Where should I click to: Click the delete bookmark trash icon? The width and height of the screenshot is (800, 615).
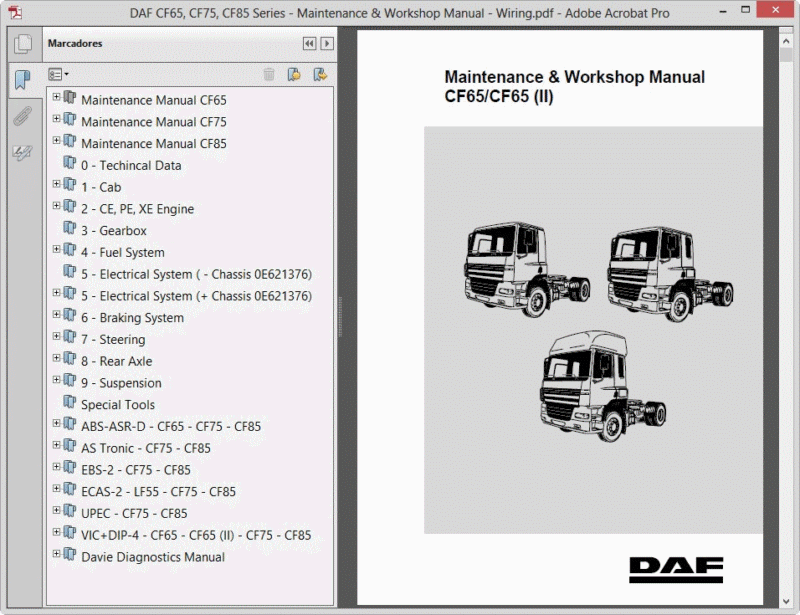point(269,75)
